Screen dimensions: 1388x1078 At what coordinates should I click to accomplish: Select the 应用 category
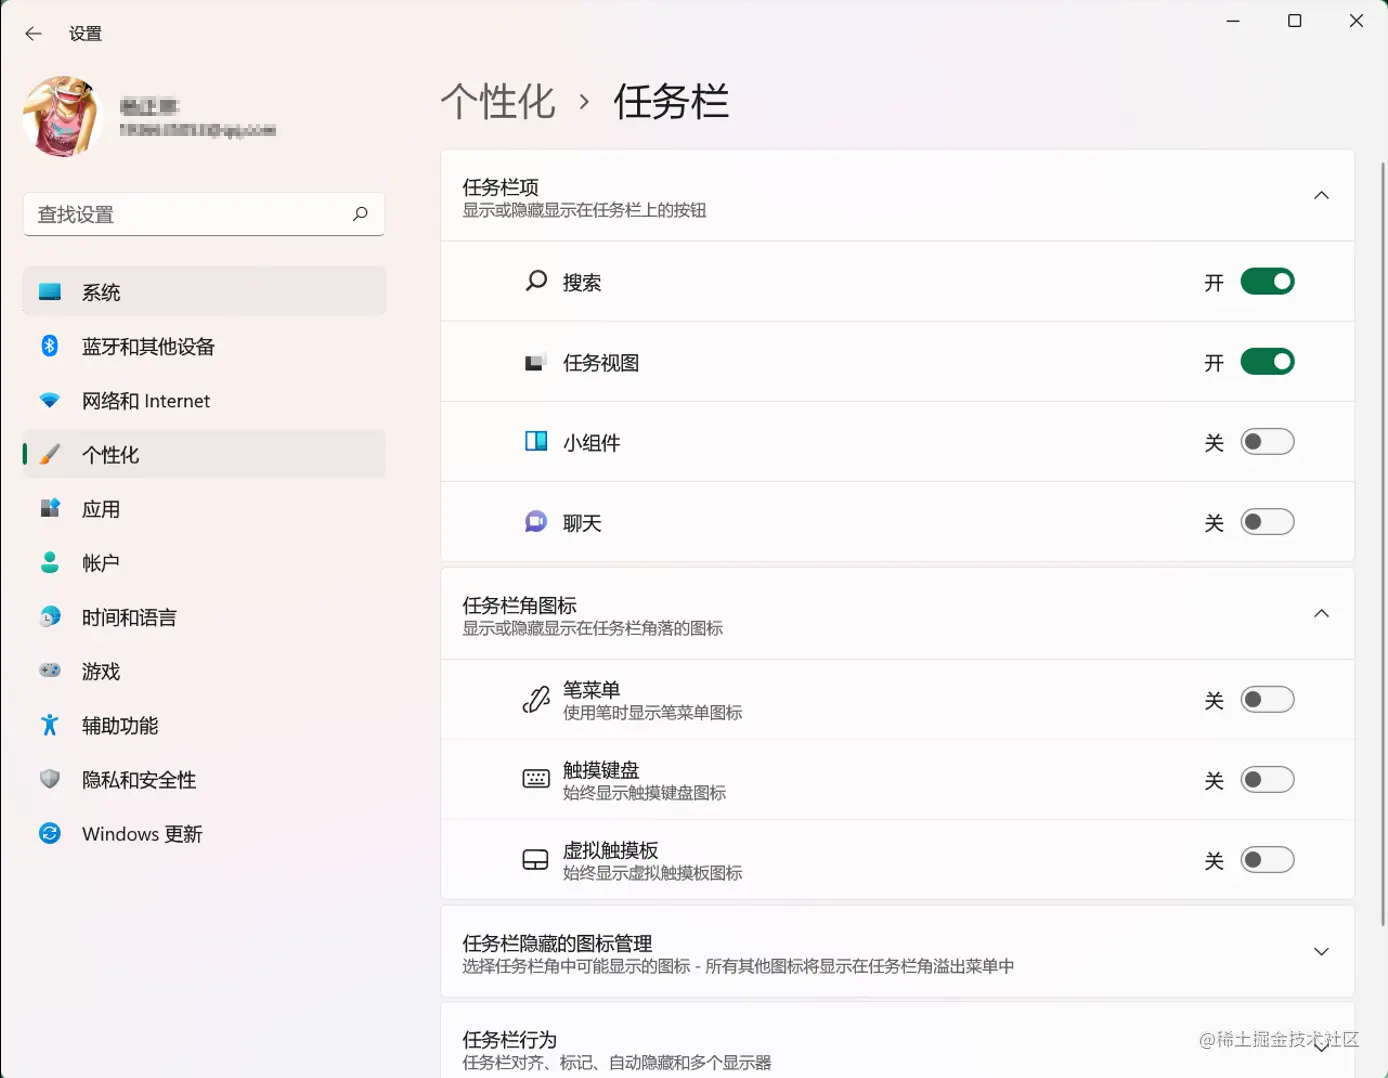pos(204,508)
